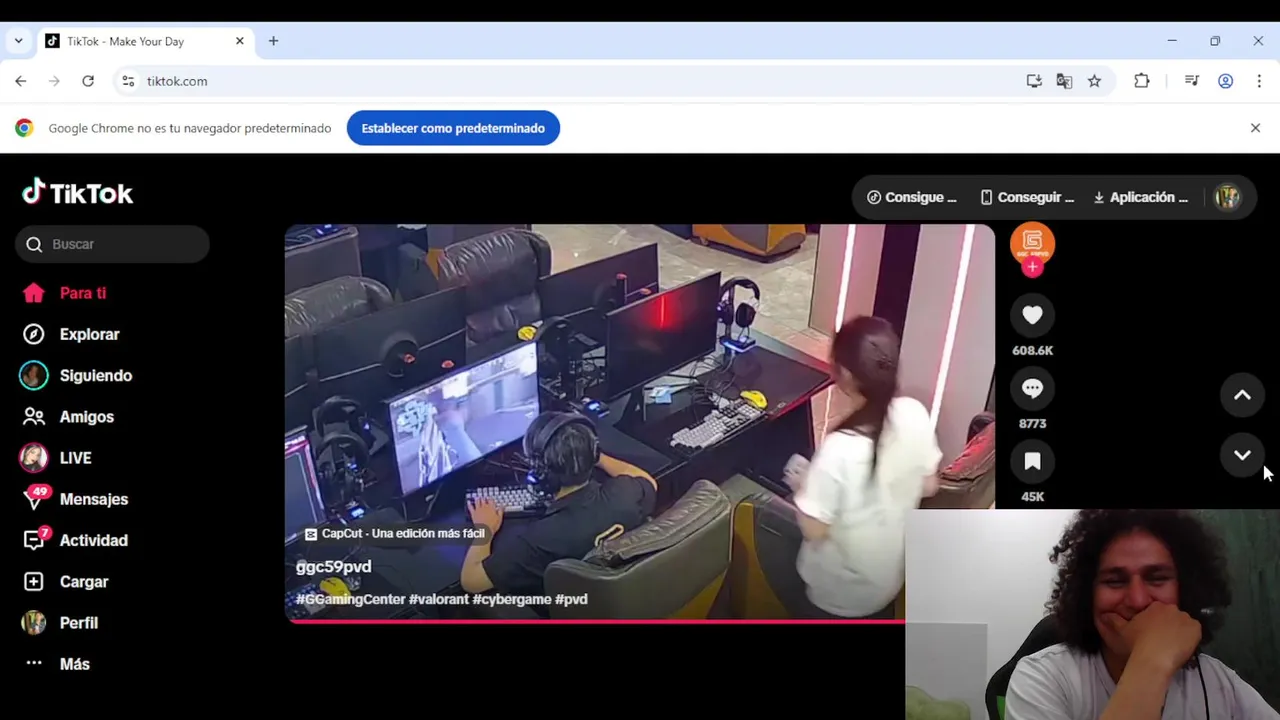Click the Buscar search field
The width and height of the screenshot is (1280, 720).
(x=112, y=244)
